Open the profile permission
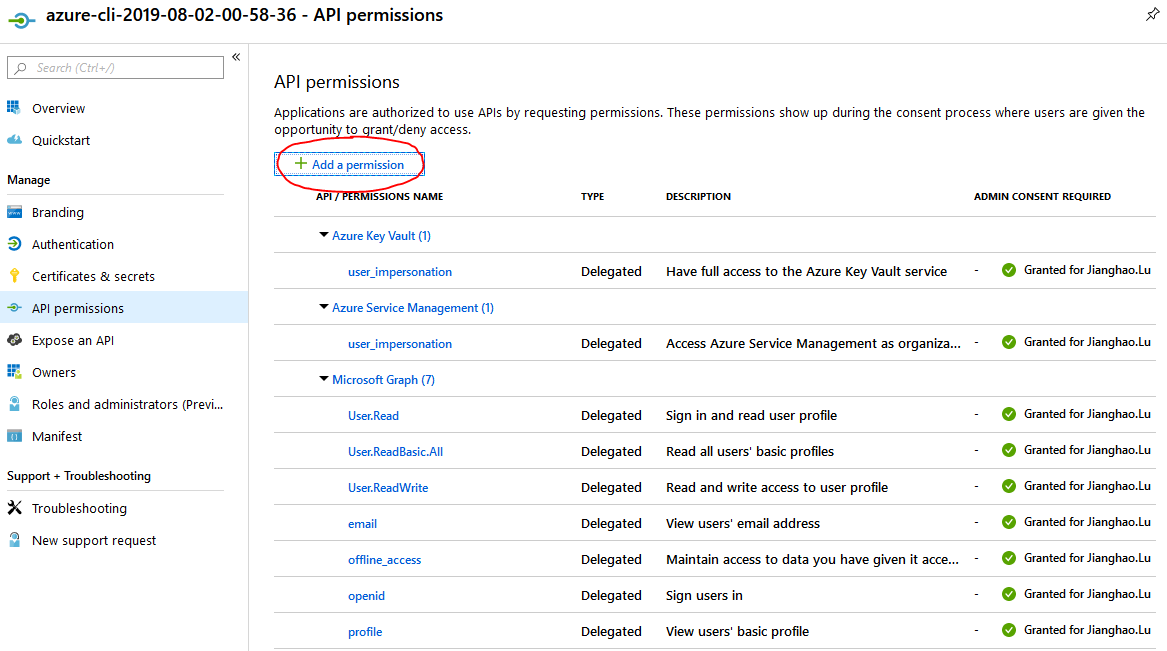Screen dimensions: 1167x651 click(365, 632)
